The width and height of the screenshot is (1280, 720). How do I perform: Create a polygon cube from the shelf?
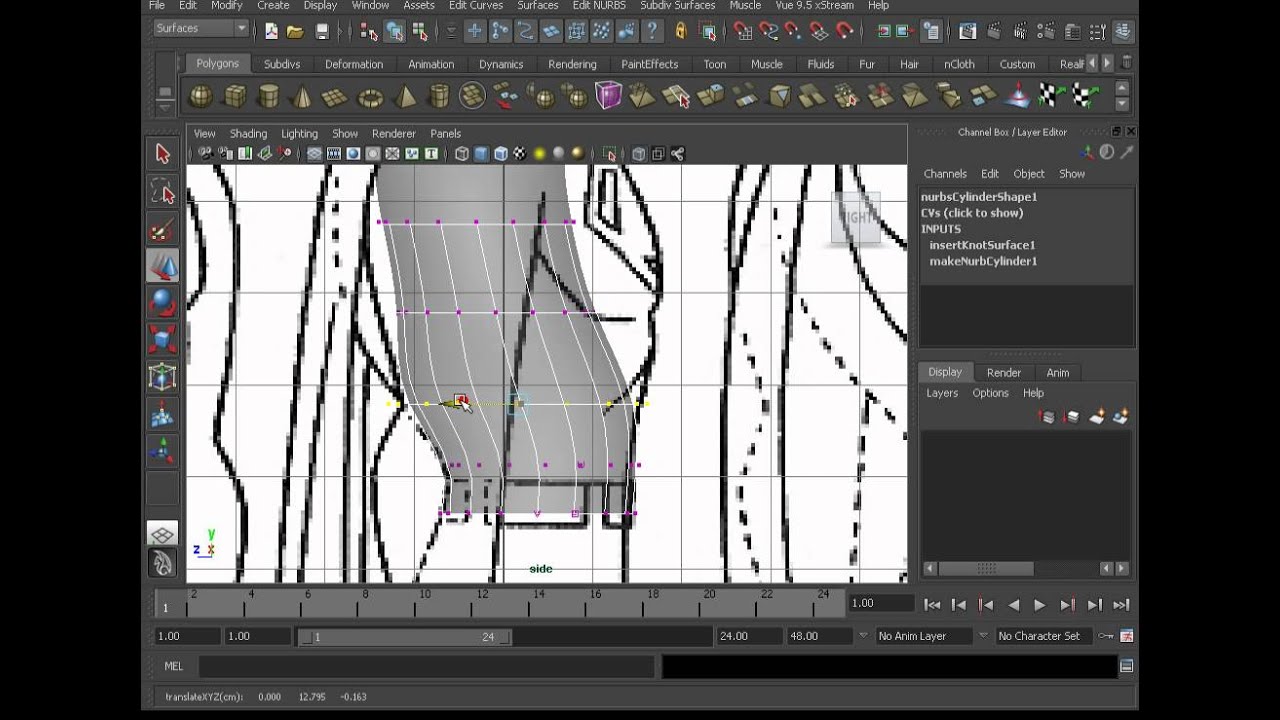coord(235,96)
